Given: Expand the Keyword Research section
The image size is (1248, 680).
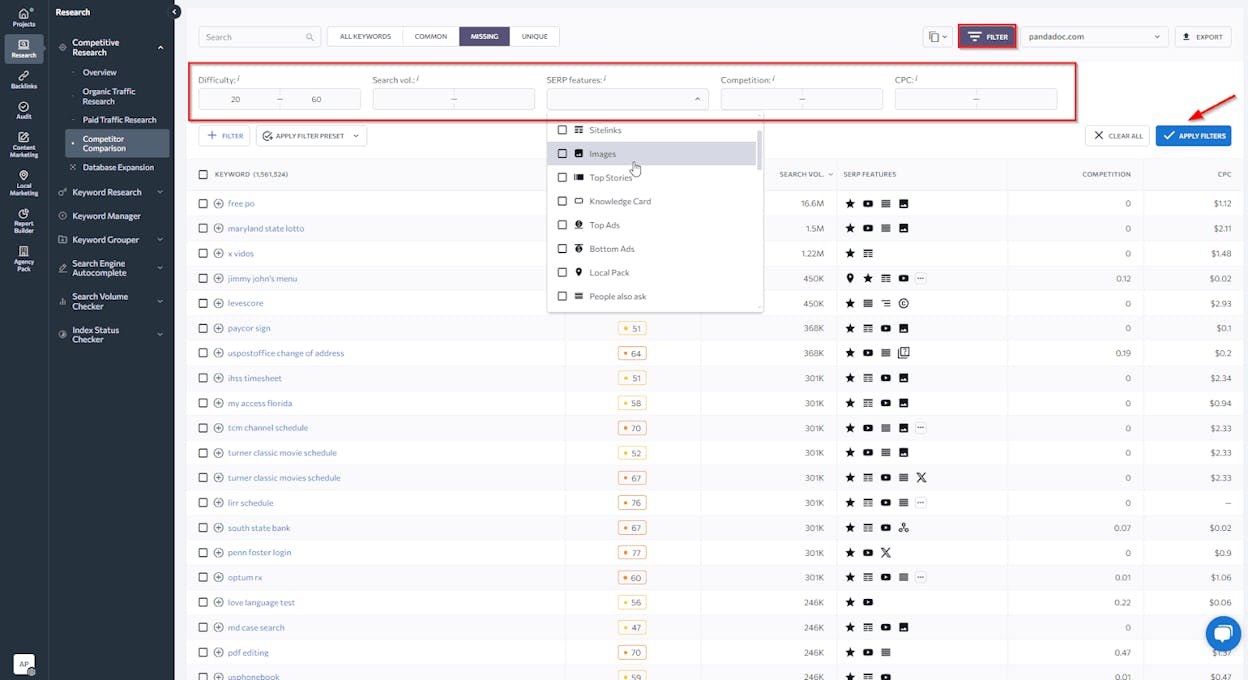Looking at the screenshot, I should point(160,192).
